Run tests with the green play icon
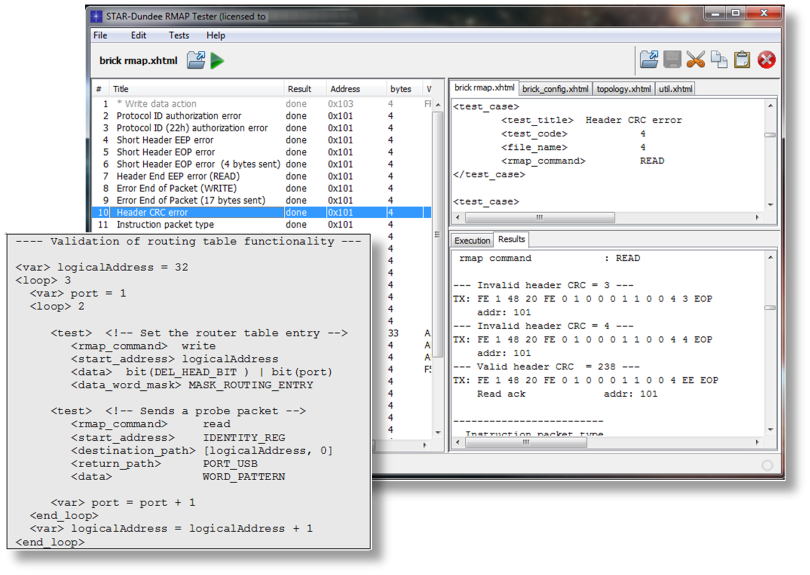This screenshot has width=810, height=575. click(217, 61)
